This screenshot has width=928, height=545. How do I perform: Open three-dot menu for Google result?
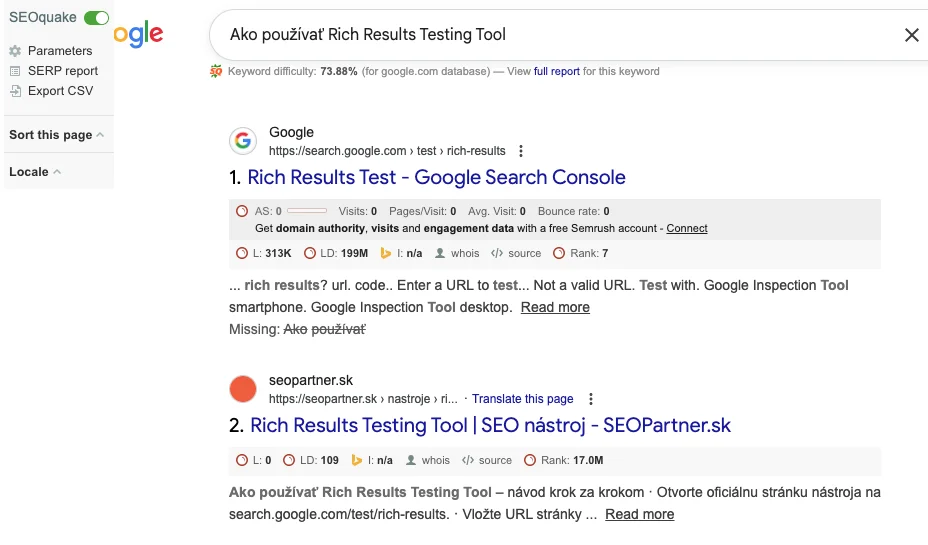(x=521, y=151)
